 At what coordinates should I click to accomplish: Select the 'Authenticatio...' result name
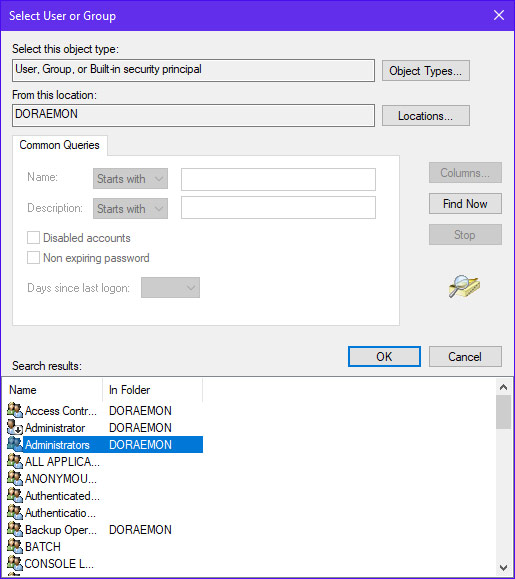point(61,513)
